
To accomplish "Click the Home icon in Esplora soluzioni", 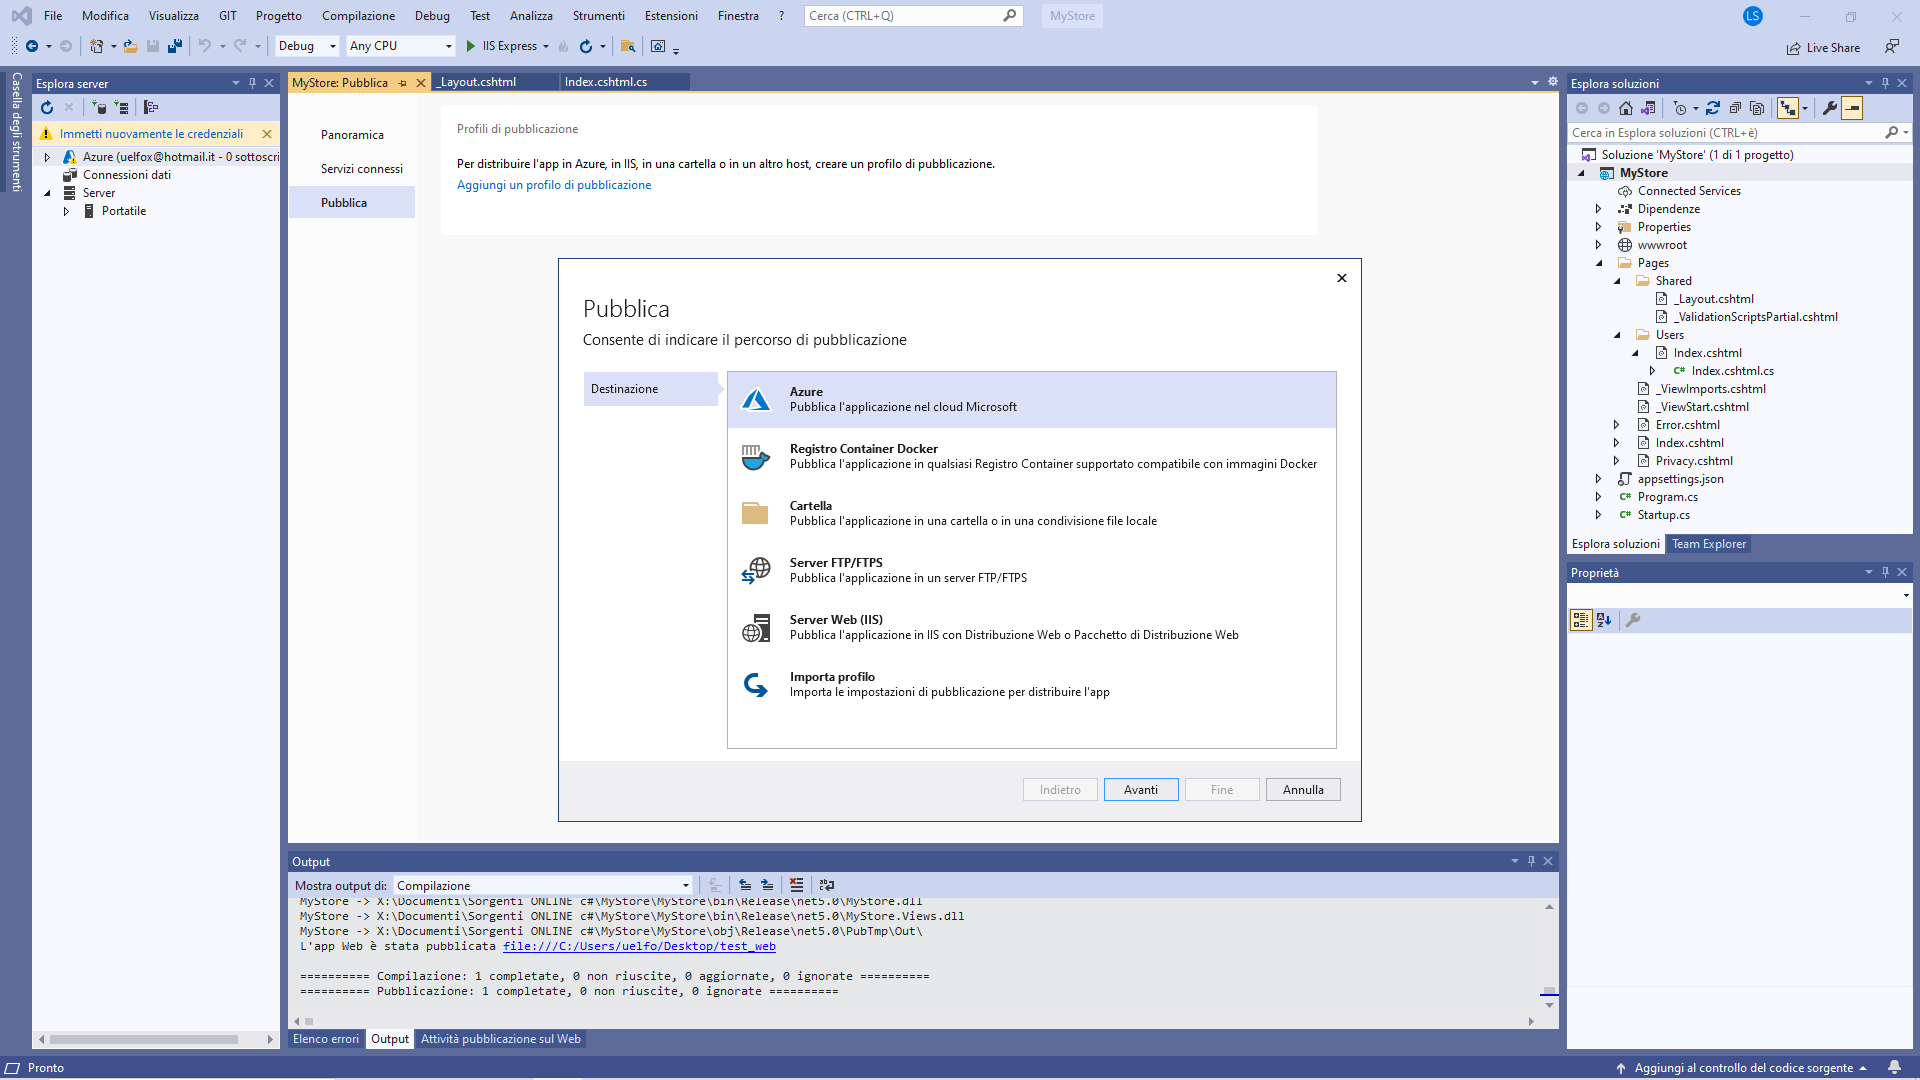I will [x=1626, y=108].
